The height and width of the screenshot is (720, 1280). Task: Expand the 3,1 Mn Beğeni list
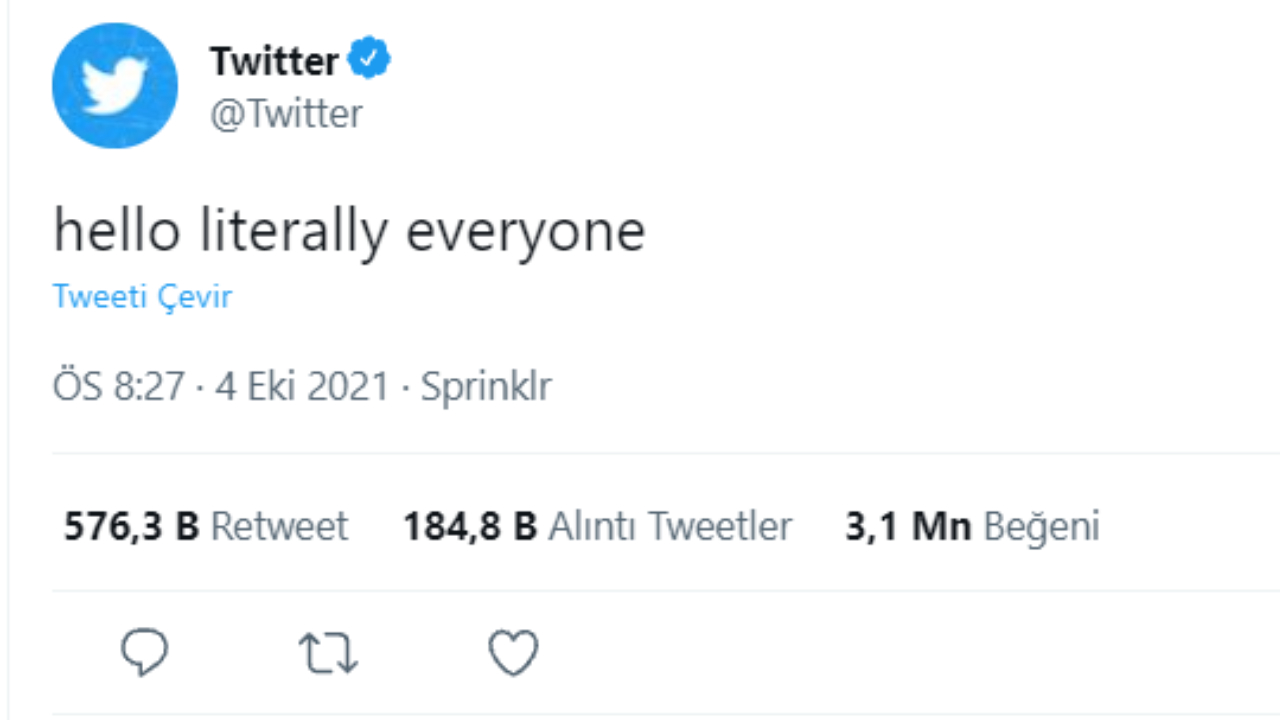(x=971, y=525)
